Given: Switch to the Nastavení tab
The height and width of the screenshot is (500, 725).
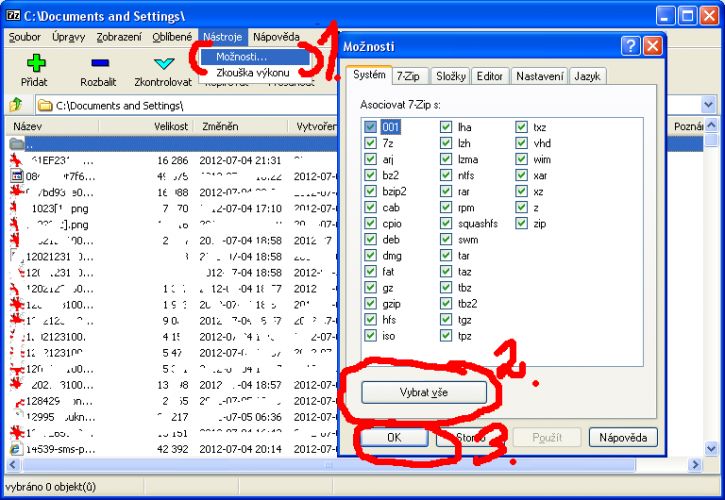Looking at the screenshot, I should coord(540,76).
